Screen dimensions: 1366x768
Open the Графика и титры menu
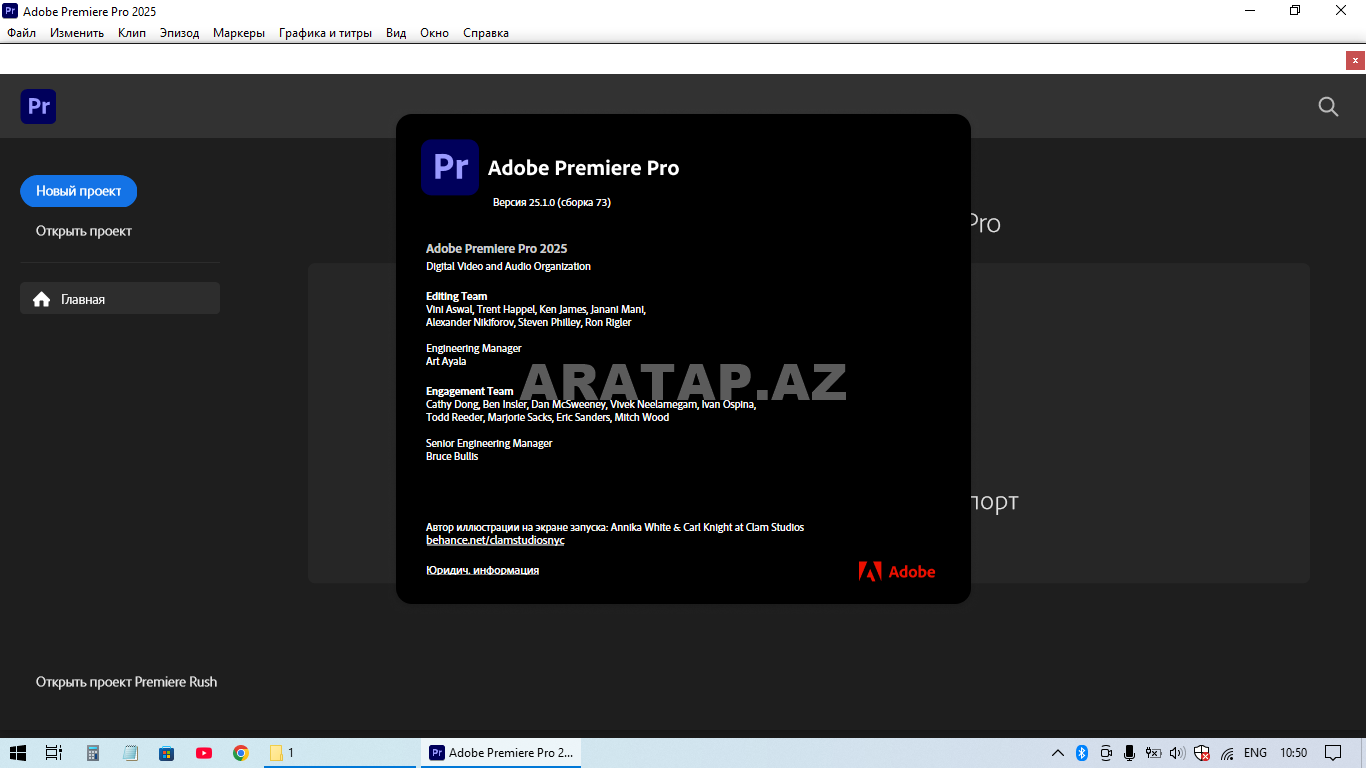pyautogui.click(x=325, y=33)
